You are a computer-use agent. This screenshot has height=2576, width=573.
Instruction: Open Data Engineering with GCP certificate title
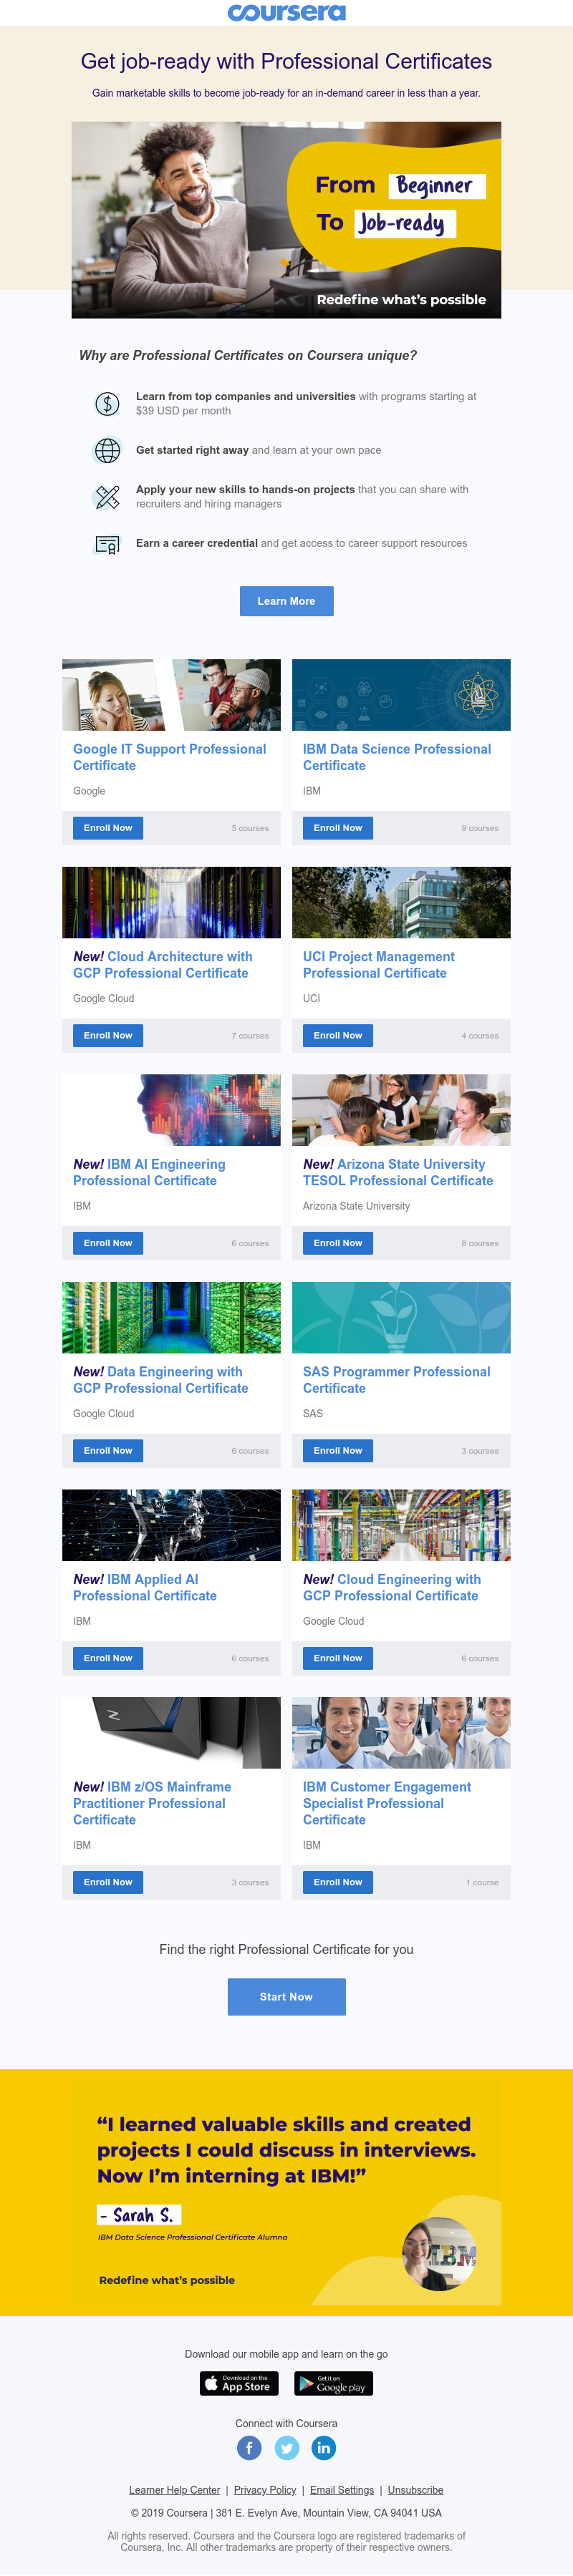(161, 1380)
